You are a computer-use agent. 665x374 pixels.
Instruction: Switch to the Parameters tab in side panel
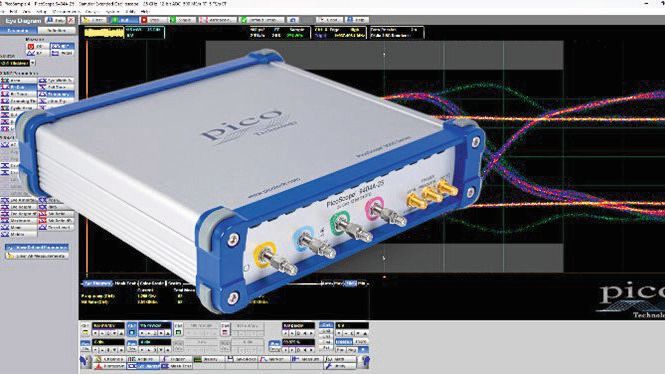18,31
